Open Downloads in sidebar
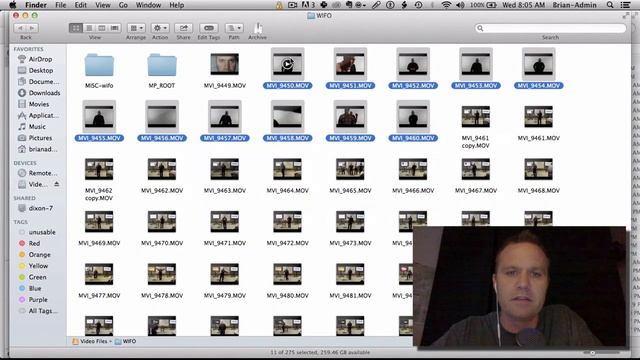 click(x=39, y=93)
